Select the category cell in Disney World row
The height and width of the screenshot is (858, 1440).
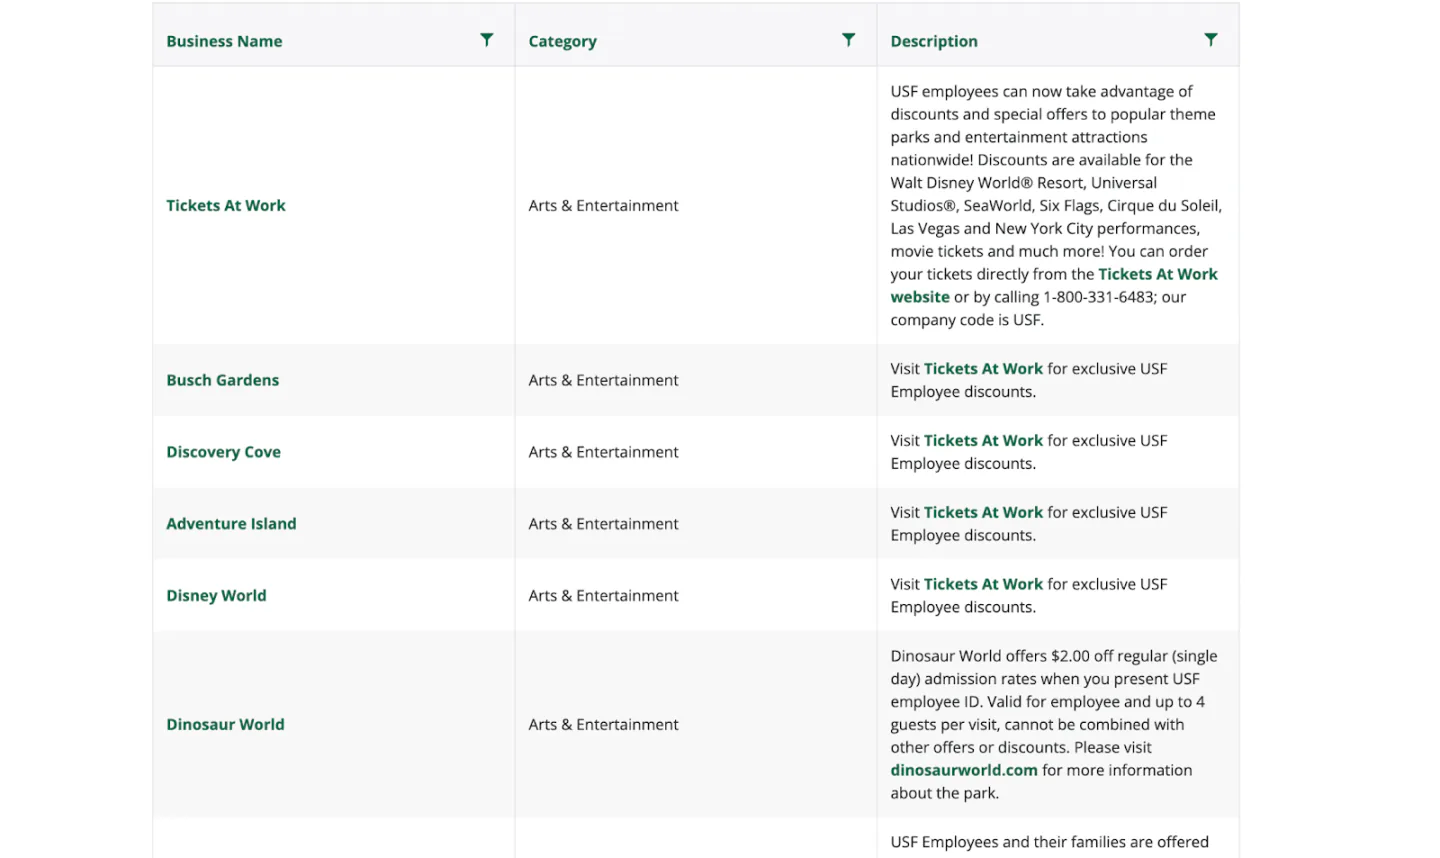point(695,596)
